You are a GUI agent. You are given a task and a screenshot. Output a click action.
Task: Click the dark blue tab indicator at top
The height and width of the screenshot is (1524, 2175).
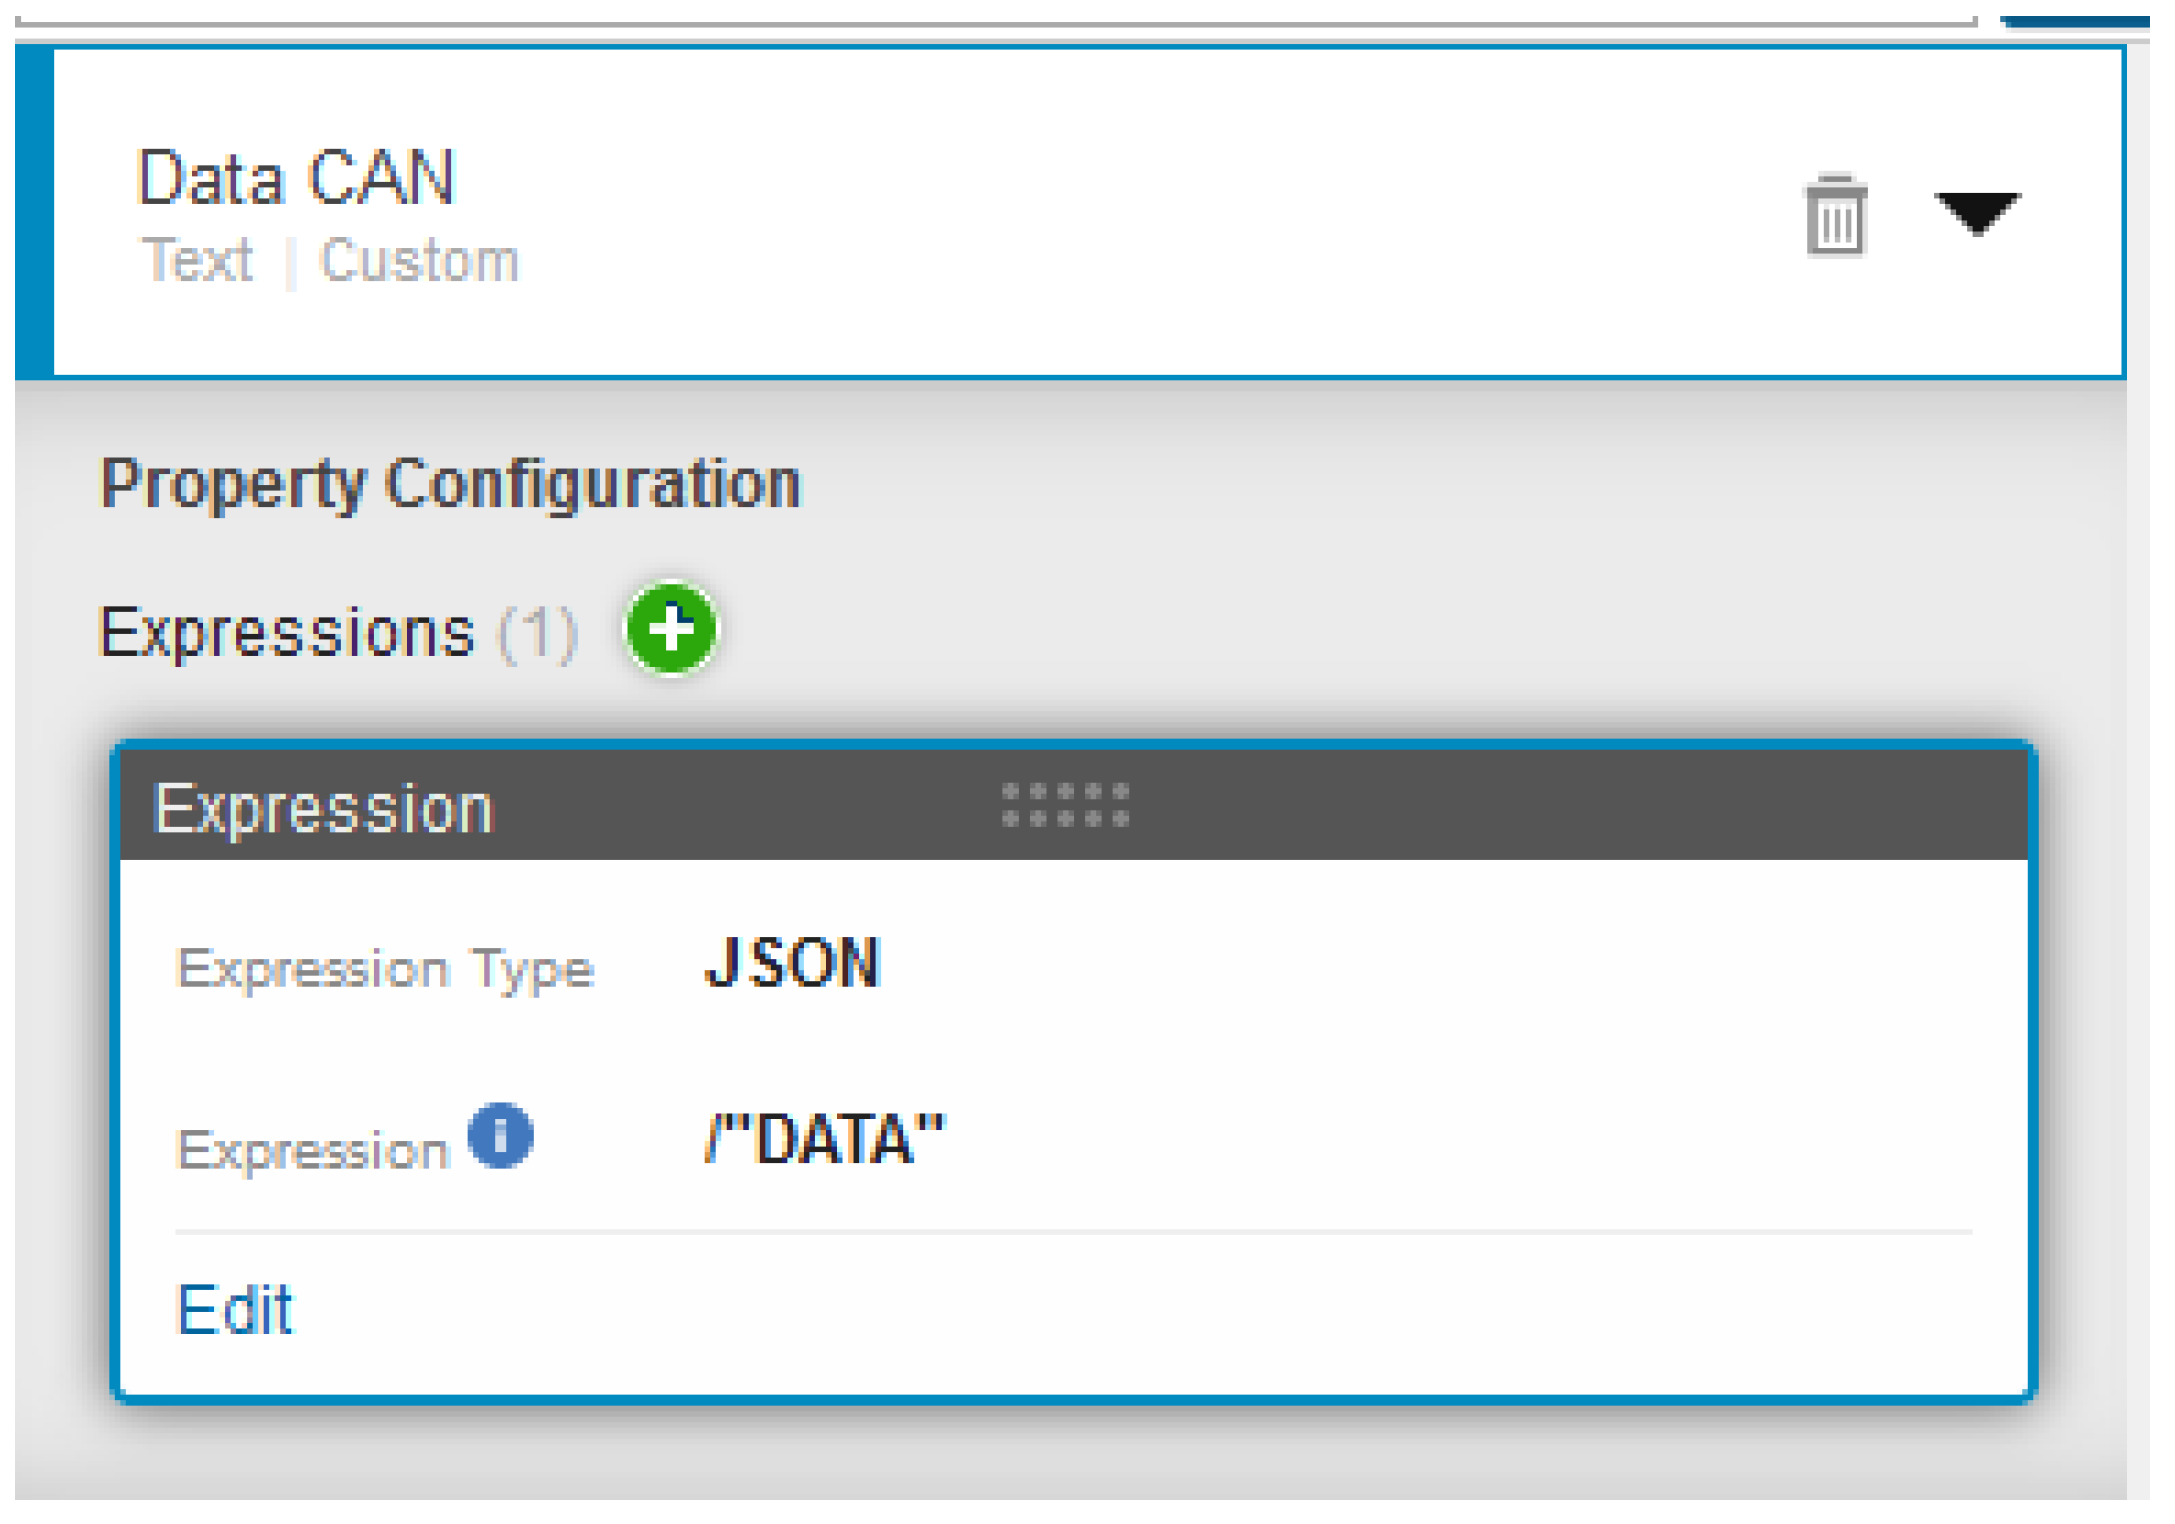(x=2075, y=21)
